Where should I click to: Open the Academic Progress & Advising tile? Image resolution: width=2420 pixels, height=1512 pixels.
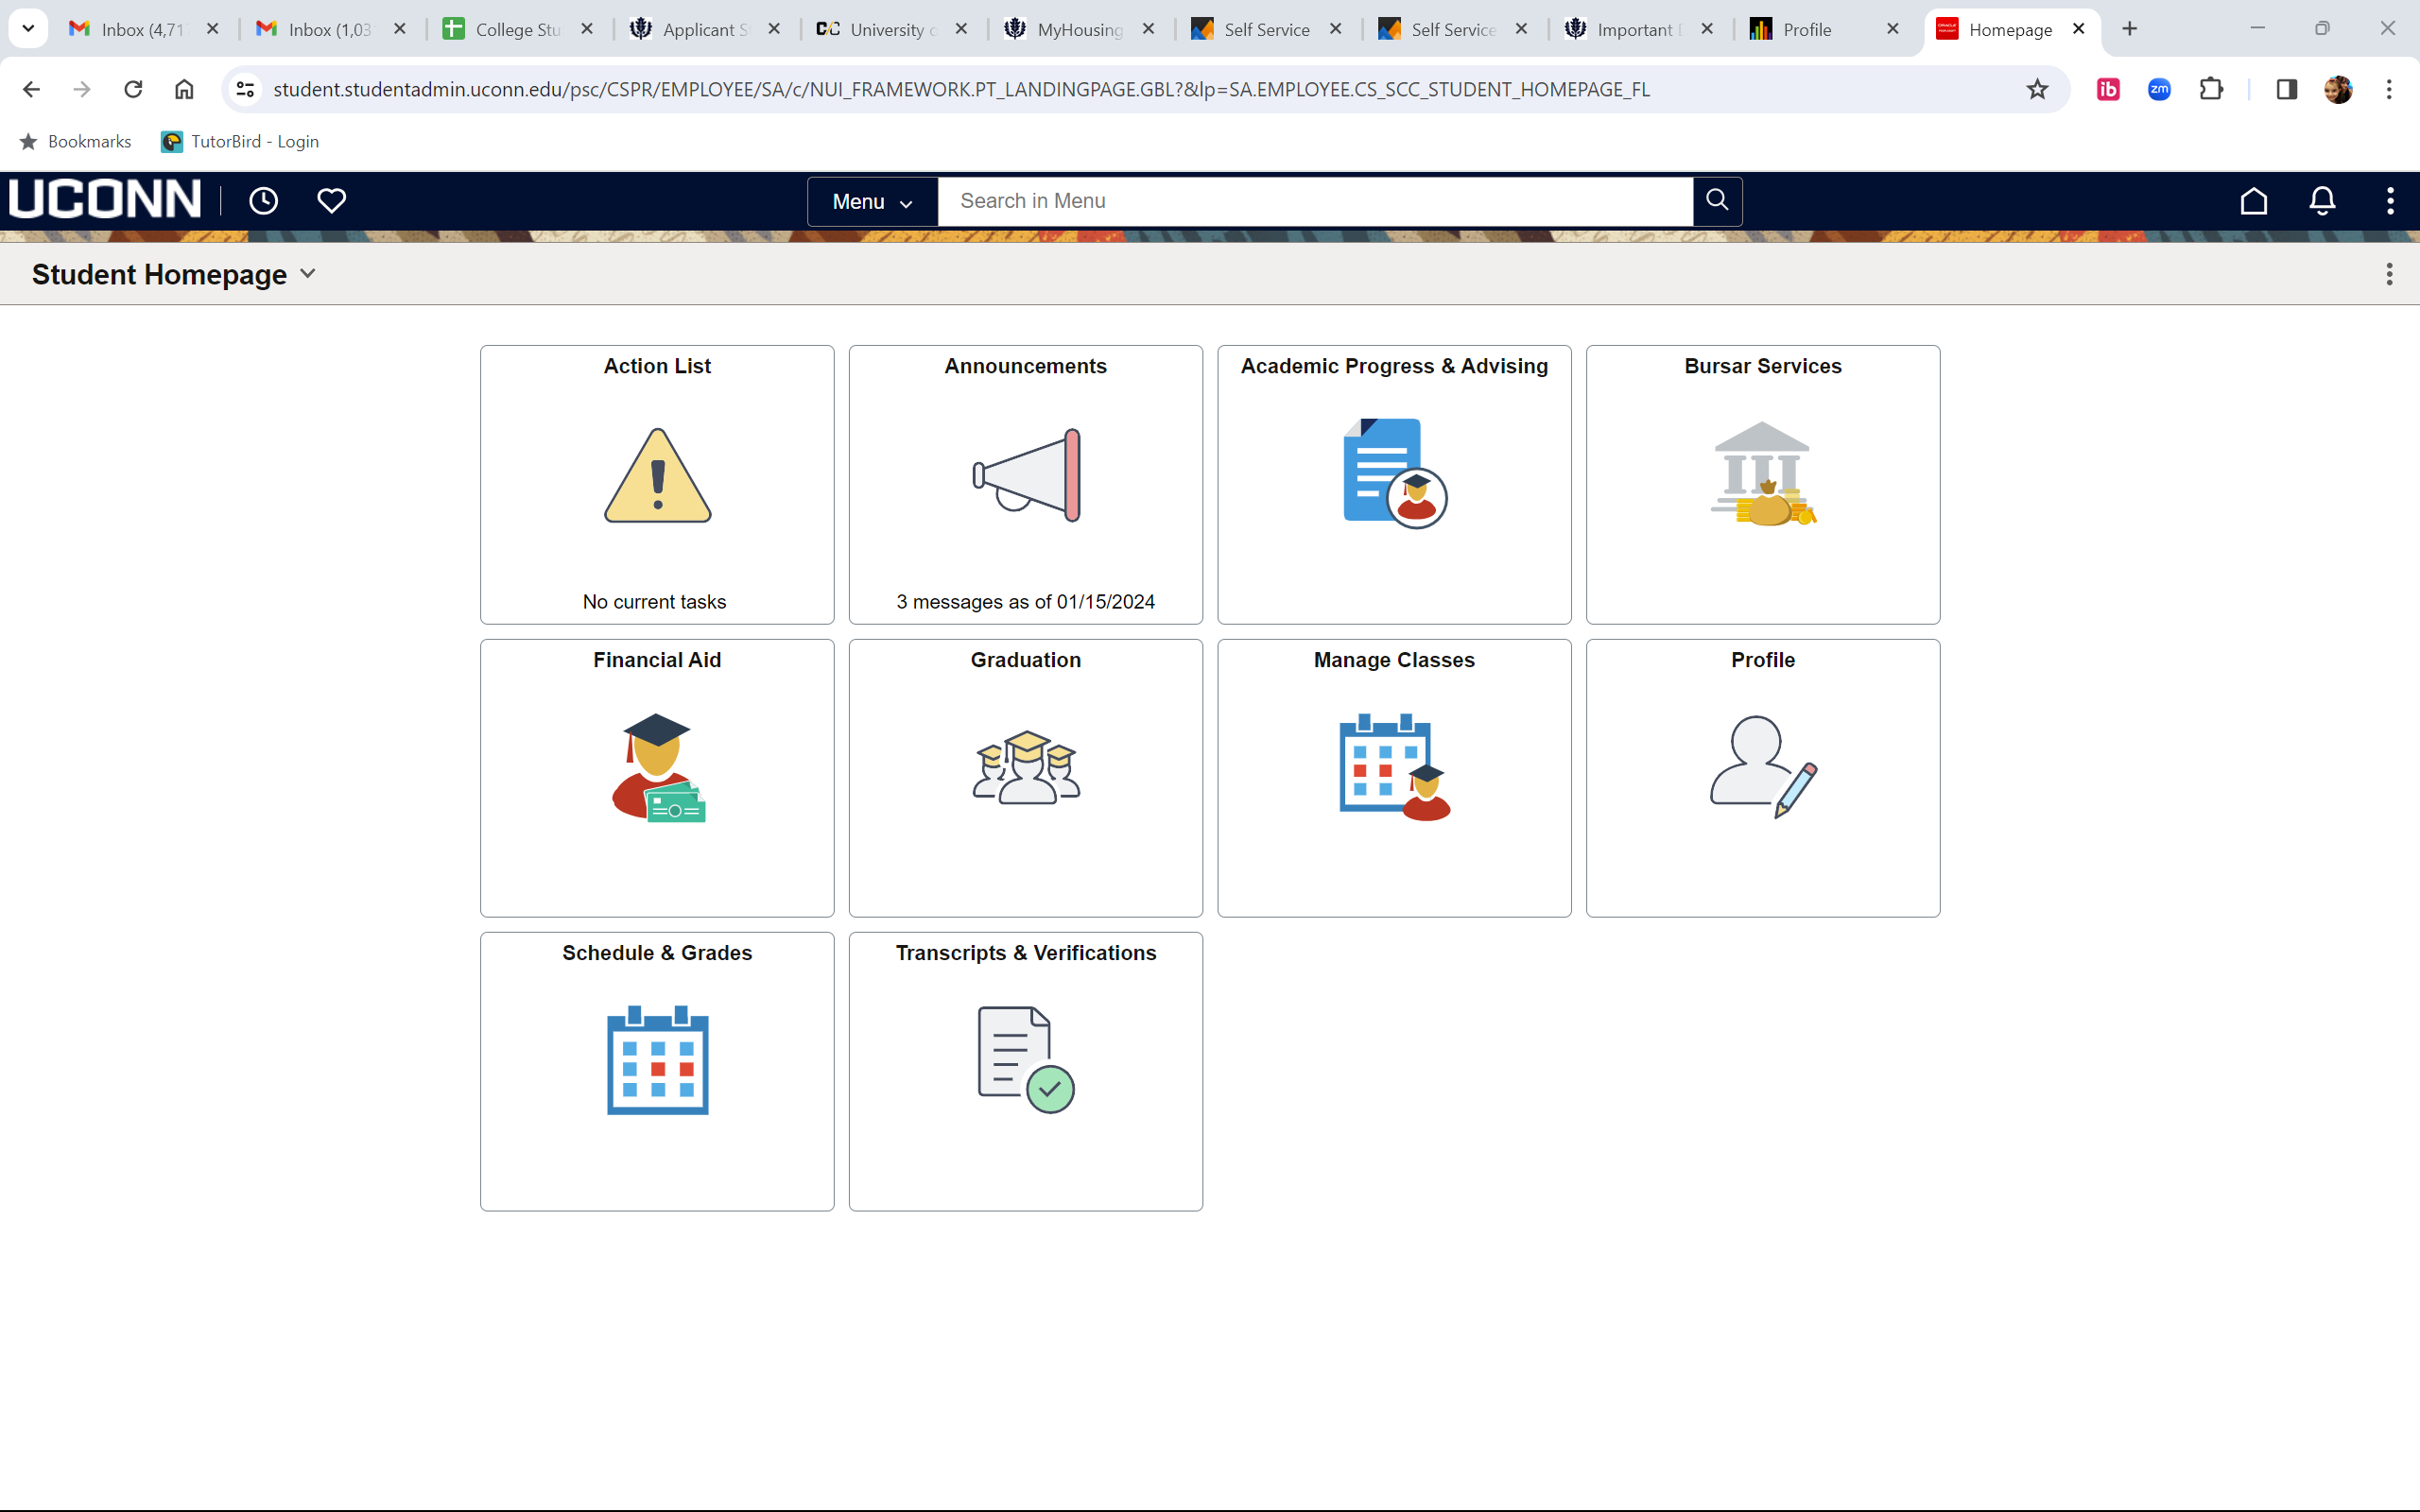click(1393, 484)
